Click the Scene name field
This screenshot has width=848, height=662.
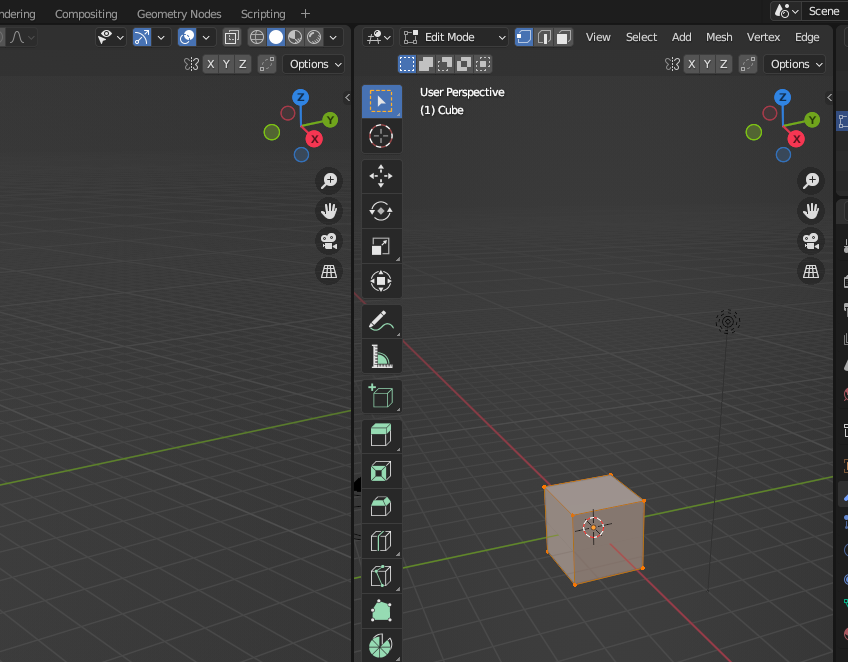point(824,11)
